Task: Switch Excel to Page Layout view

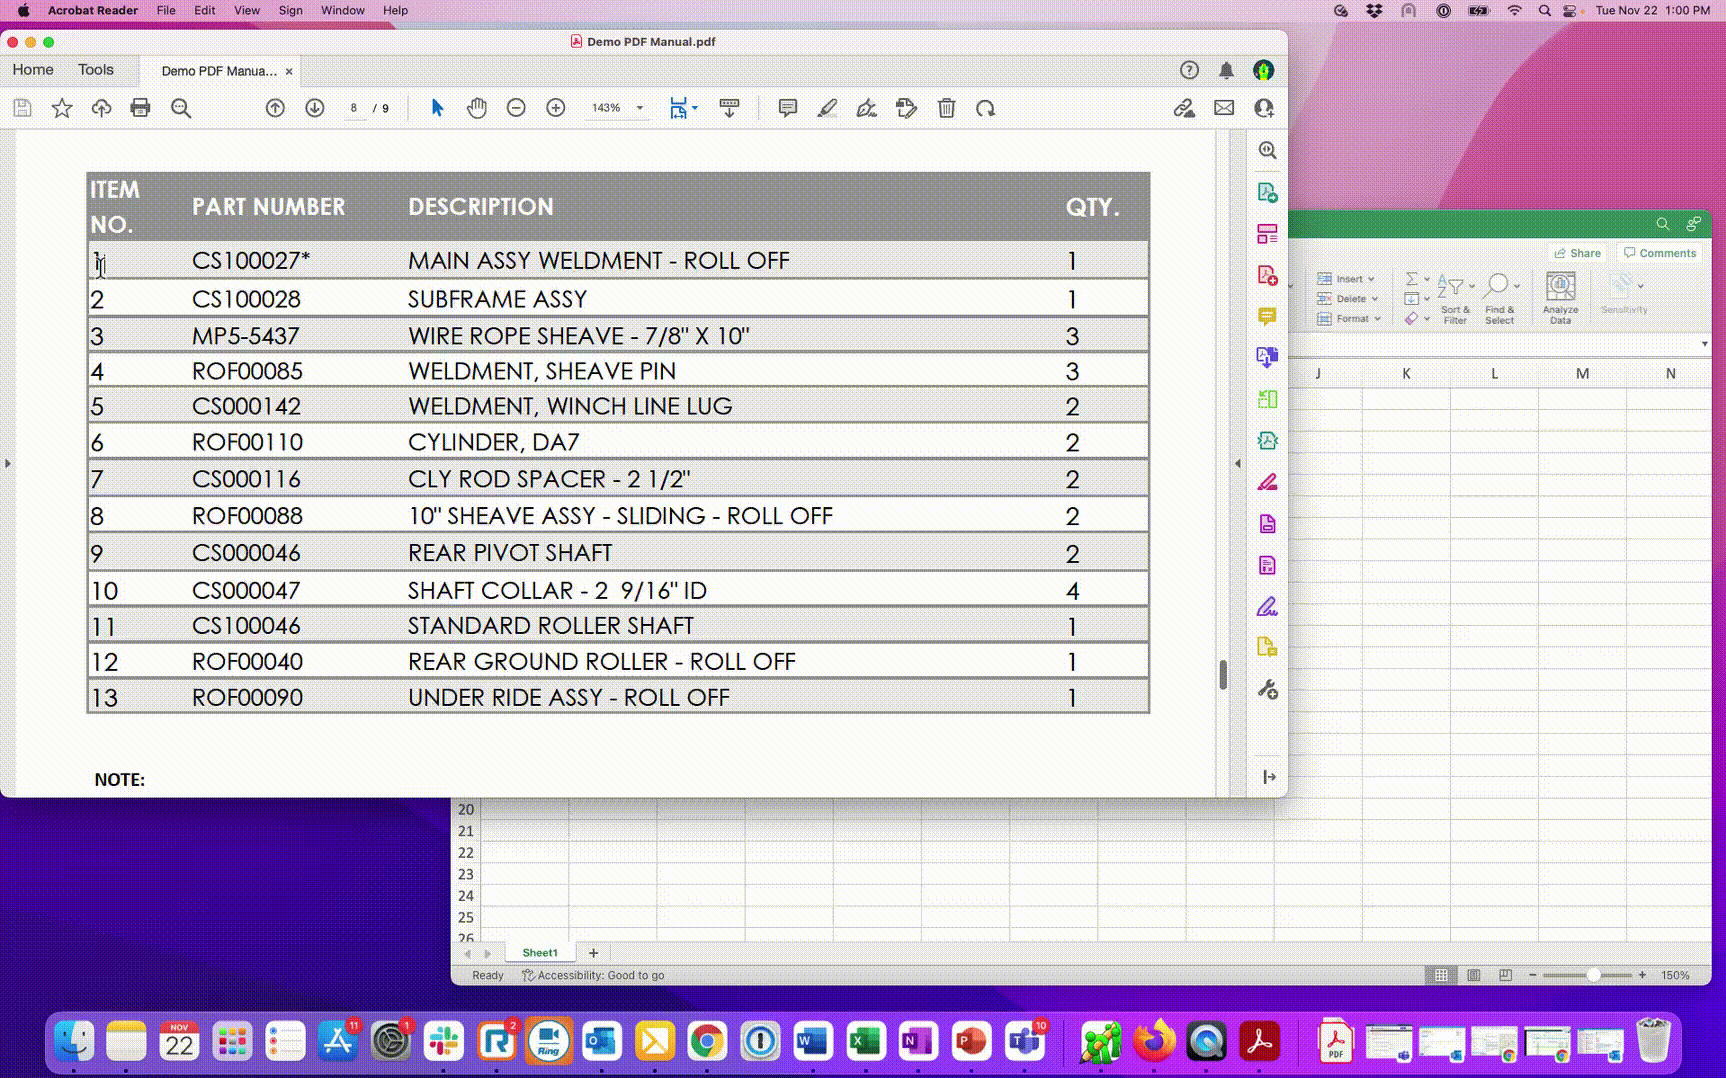Action: [1474, 975]
